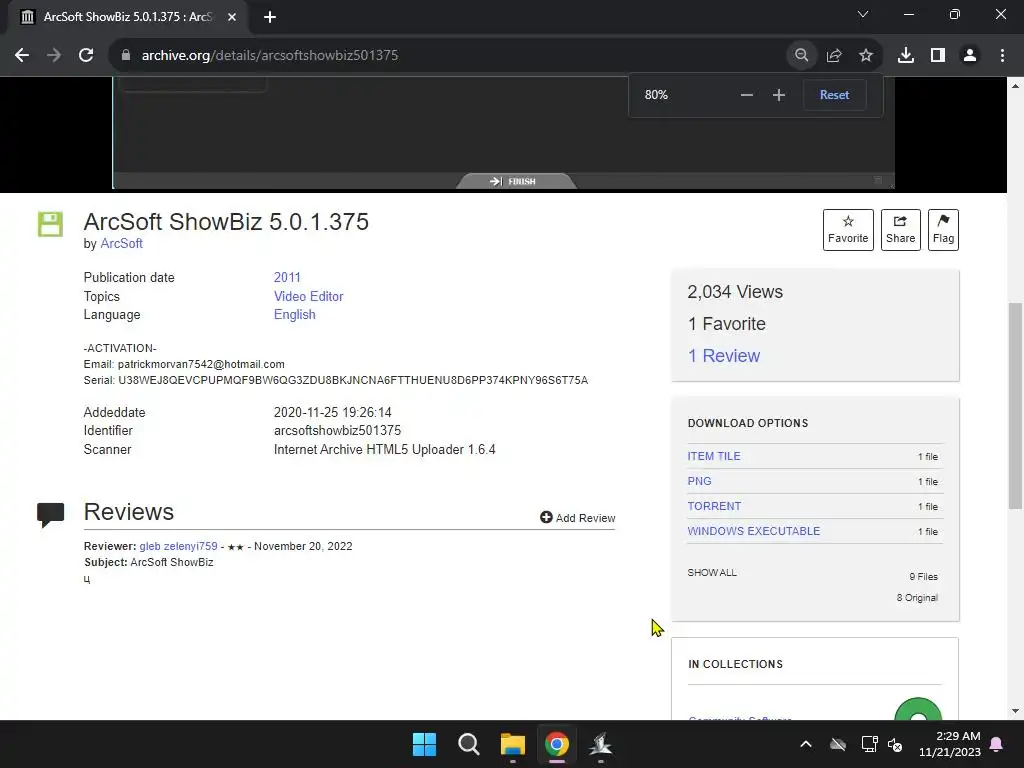
Task: Go back to the previous page
Action: point(22,56)
